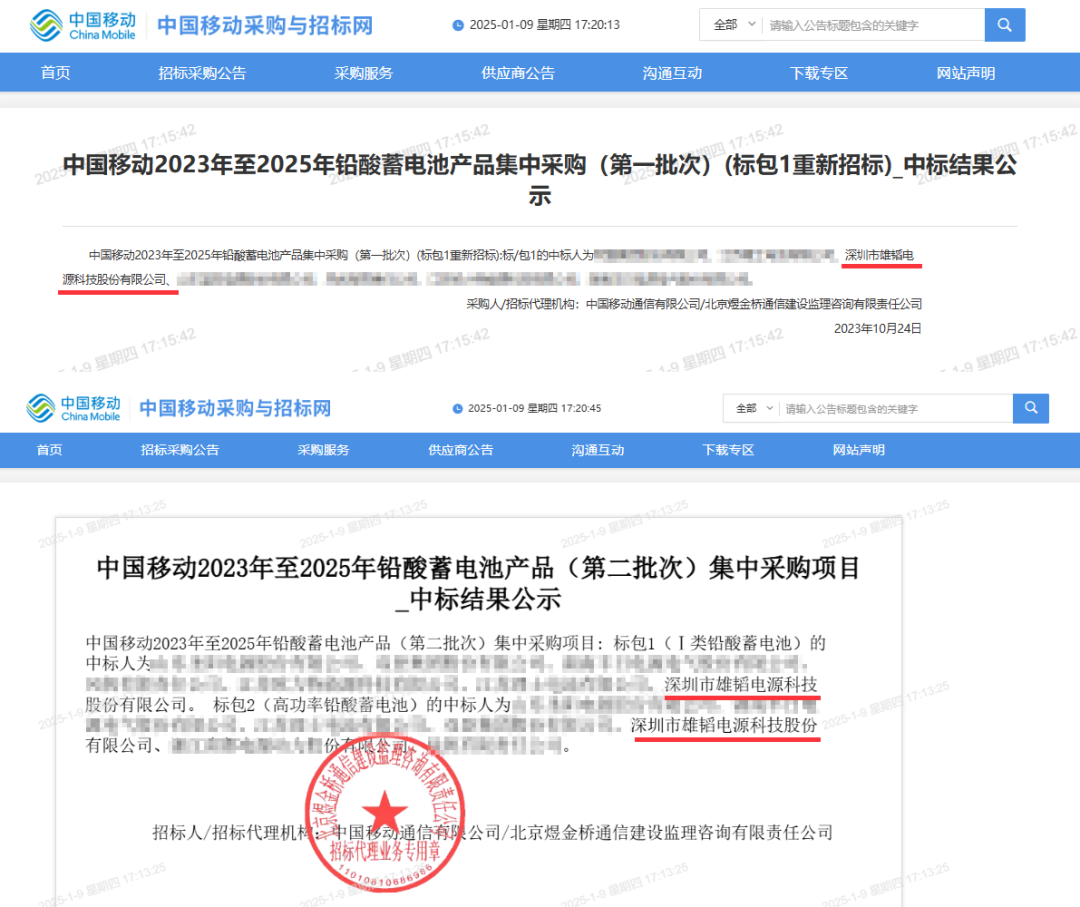Open 供应商公告 in the second navigation bar
The image size is (1080, 907).
[460, 450]
